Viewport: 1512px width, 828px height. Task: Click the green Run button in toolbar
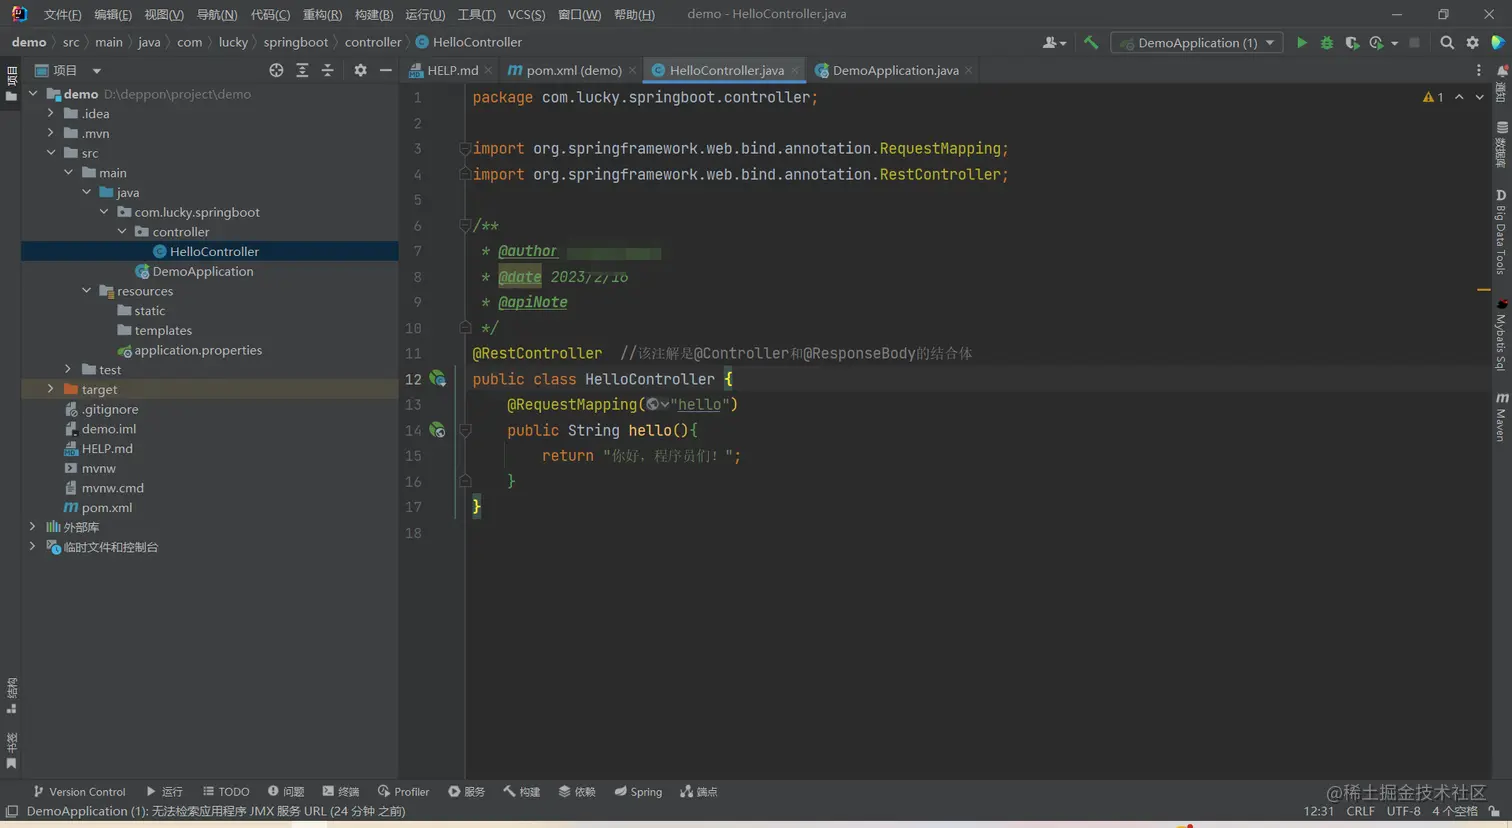[1301, 43]
